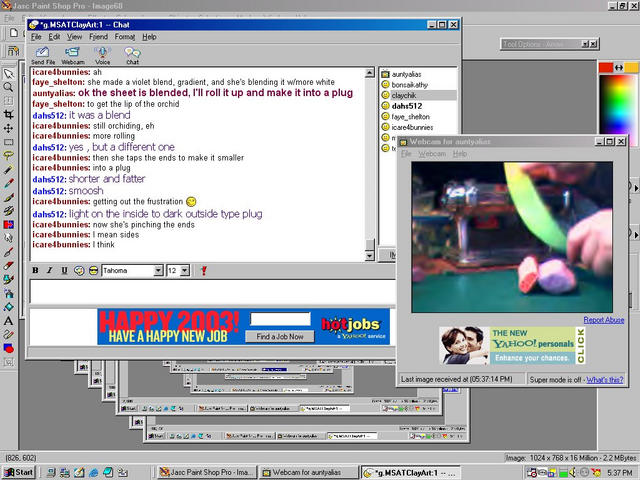Select the Picture Tube tool

click(x=9, y=280)
